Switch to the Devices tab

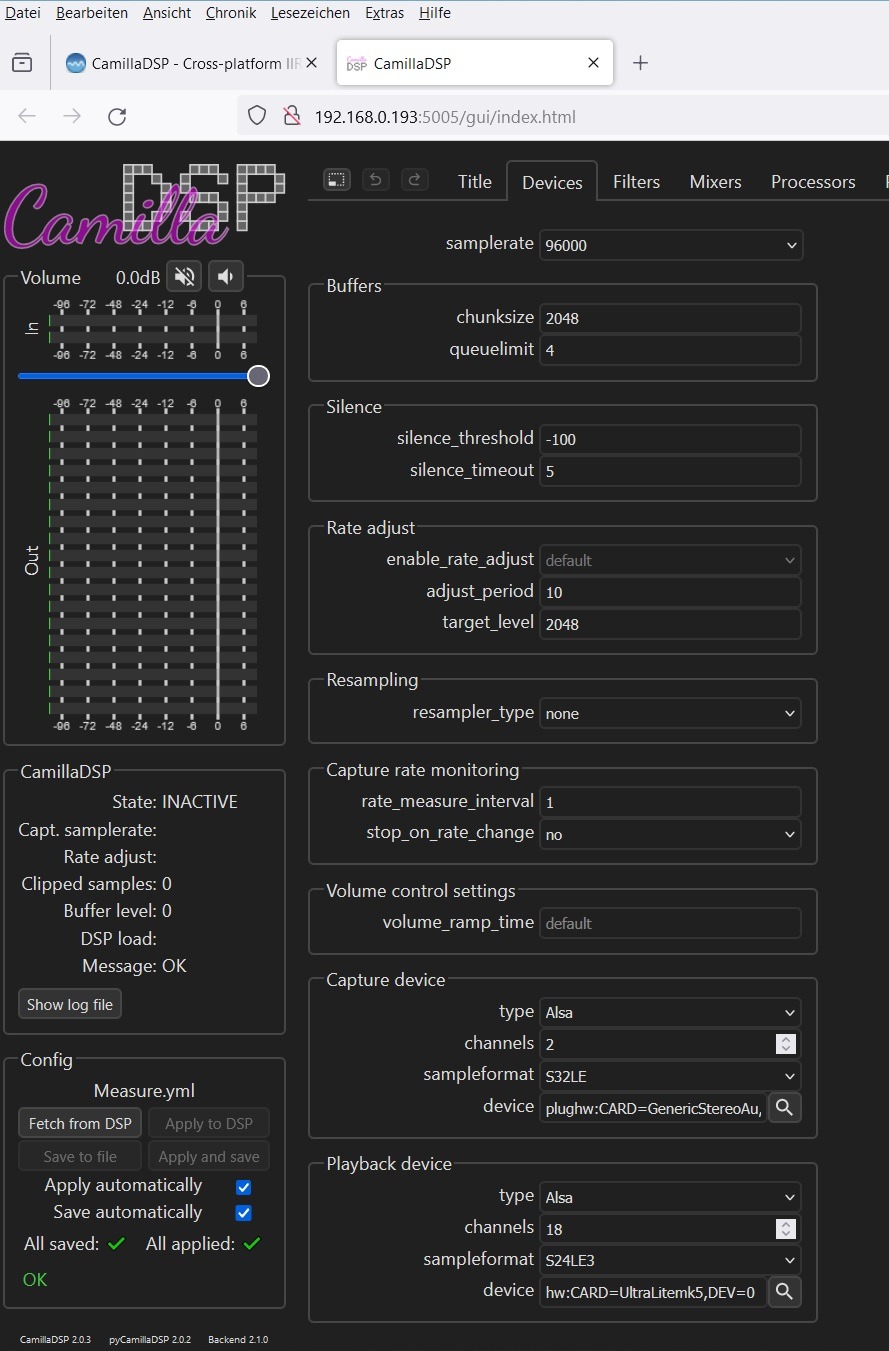(x=552, y=182)
